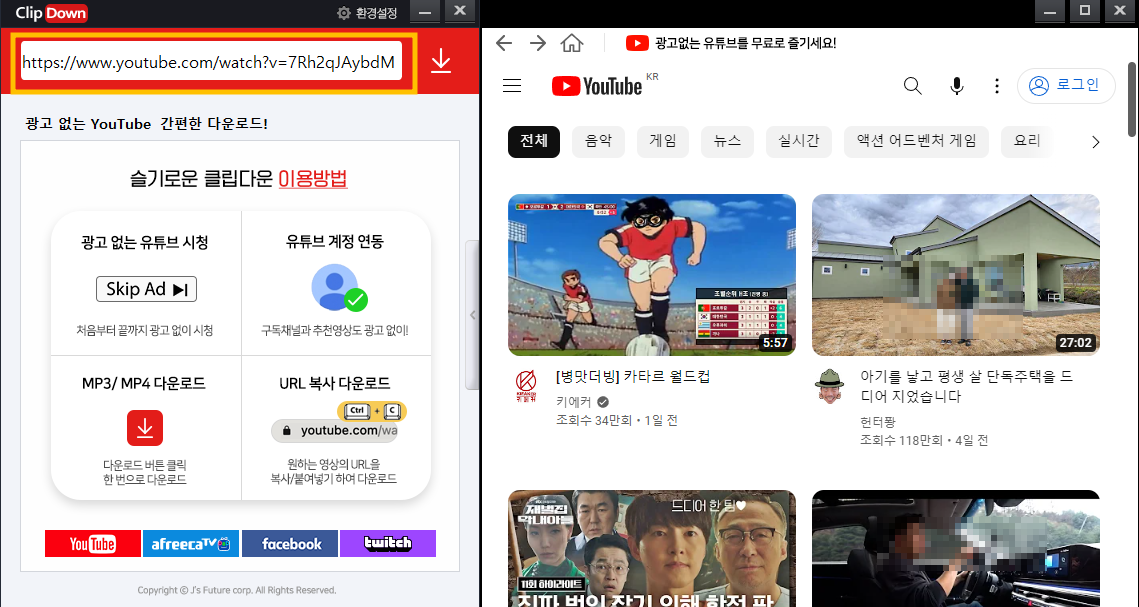Select the twitch site banner button
1139x607 pixels.
coord(388,544)
